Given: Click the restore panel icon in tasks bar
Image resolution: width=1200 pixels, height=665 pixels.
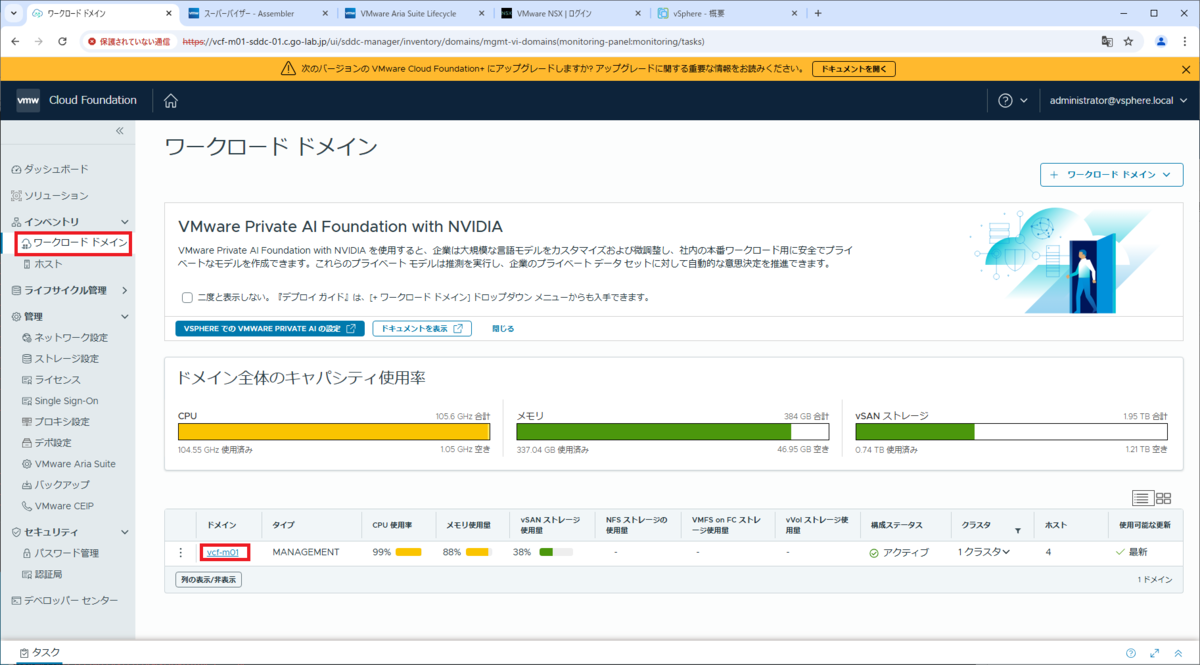Looking at the screenshot, I should tap(1179, 652).
